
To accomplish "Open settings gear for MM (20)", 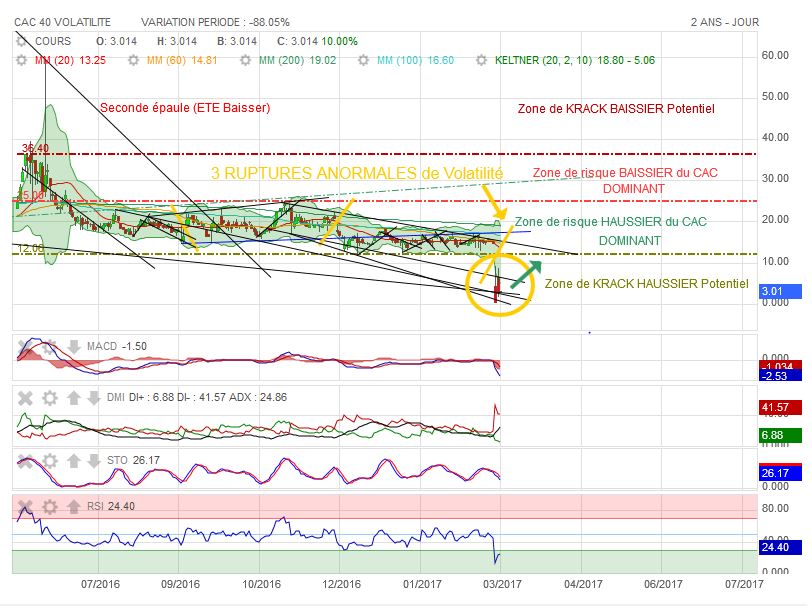I will point(21,60).
